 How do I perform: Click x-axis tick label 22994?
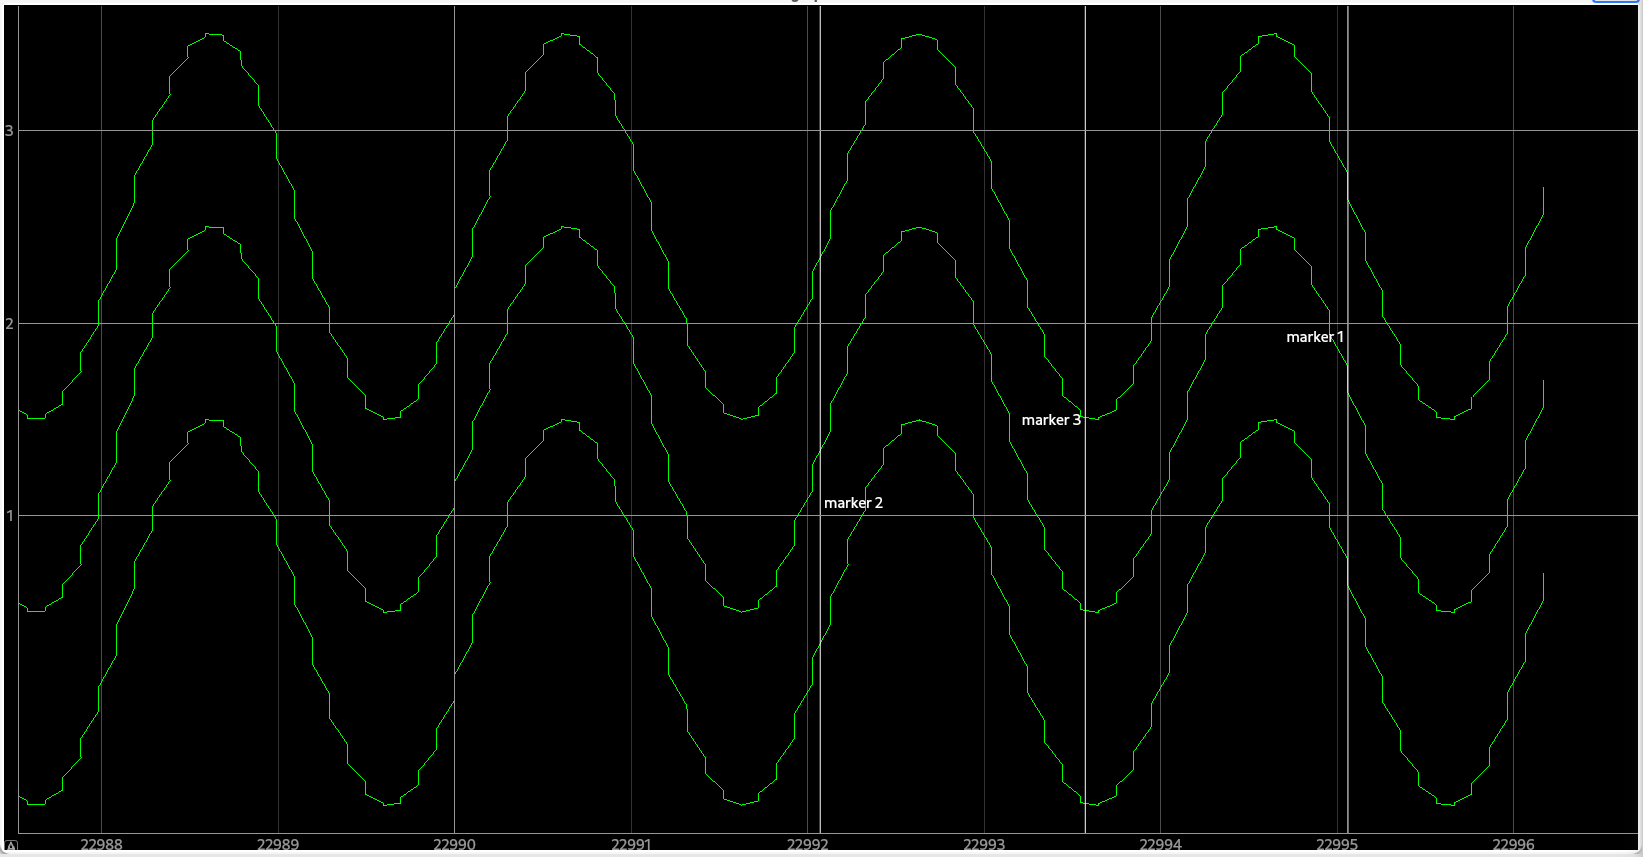1161,844
